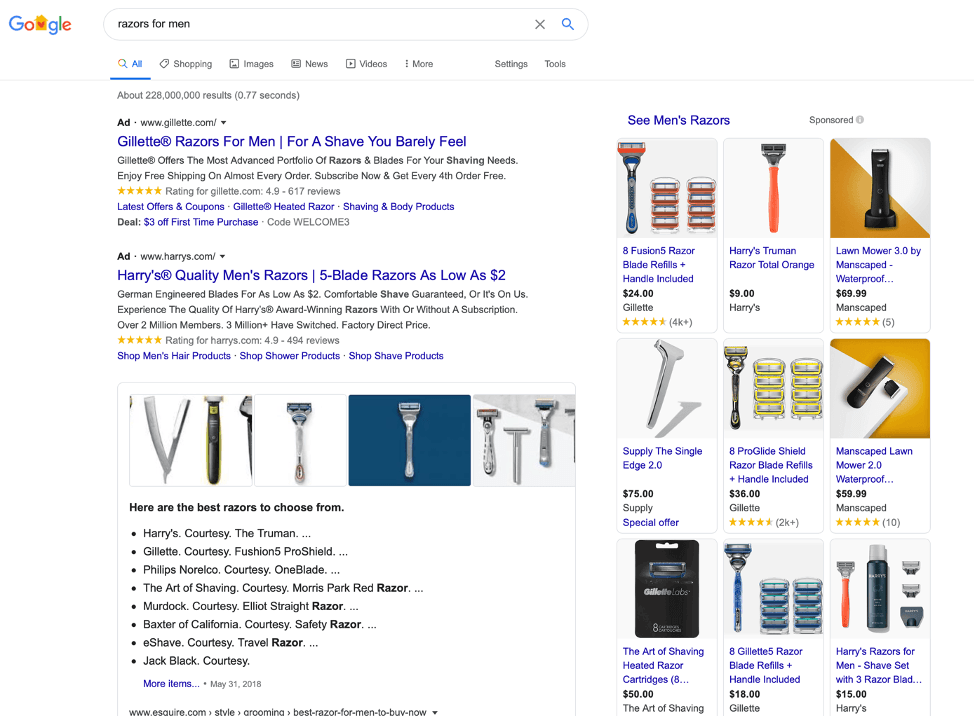Open the Images tab

[252, 64]
